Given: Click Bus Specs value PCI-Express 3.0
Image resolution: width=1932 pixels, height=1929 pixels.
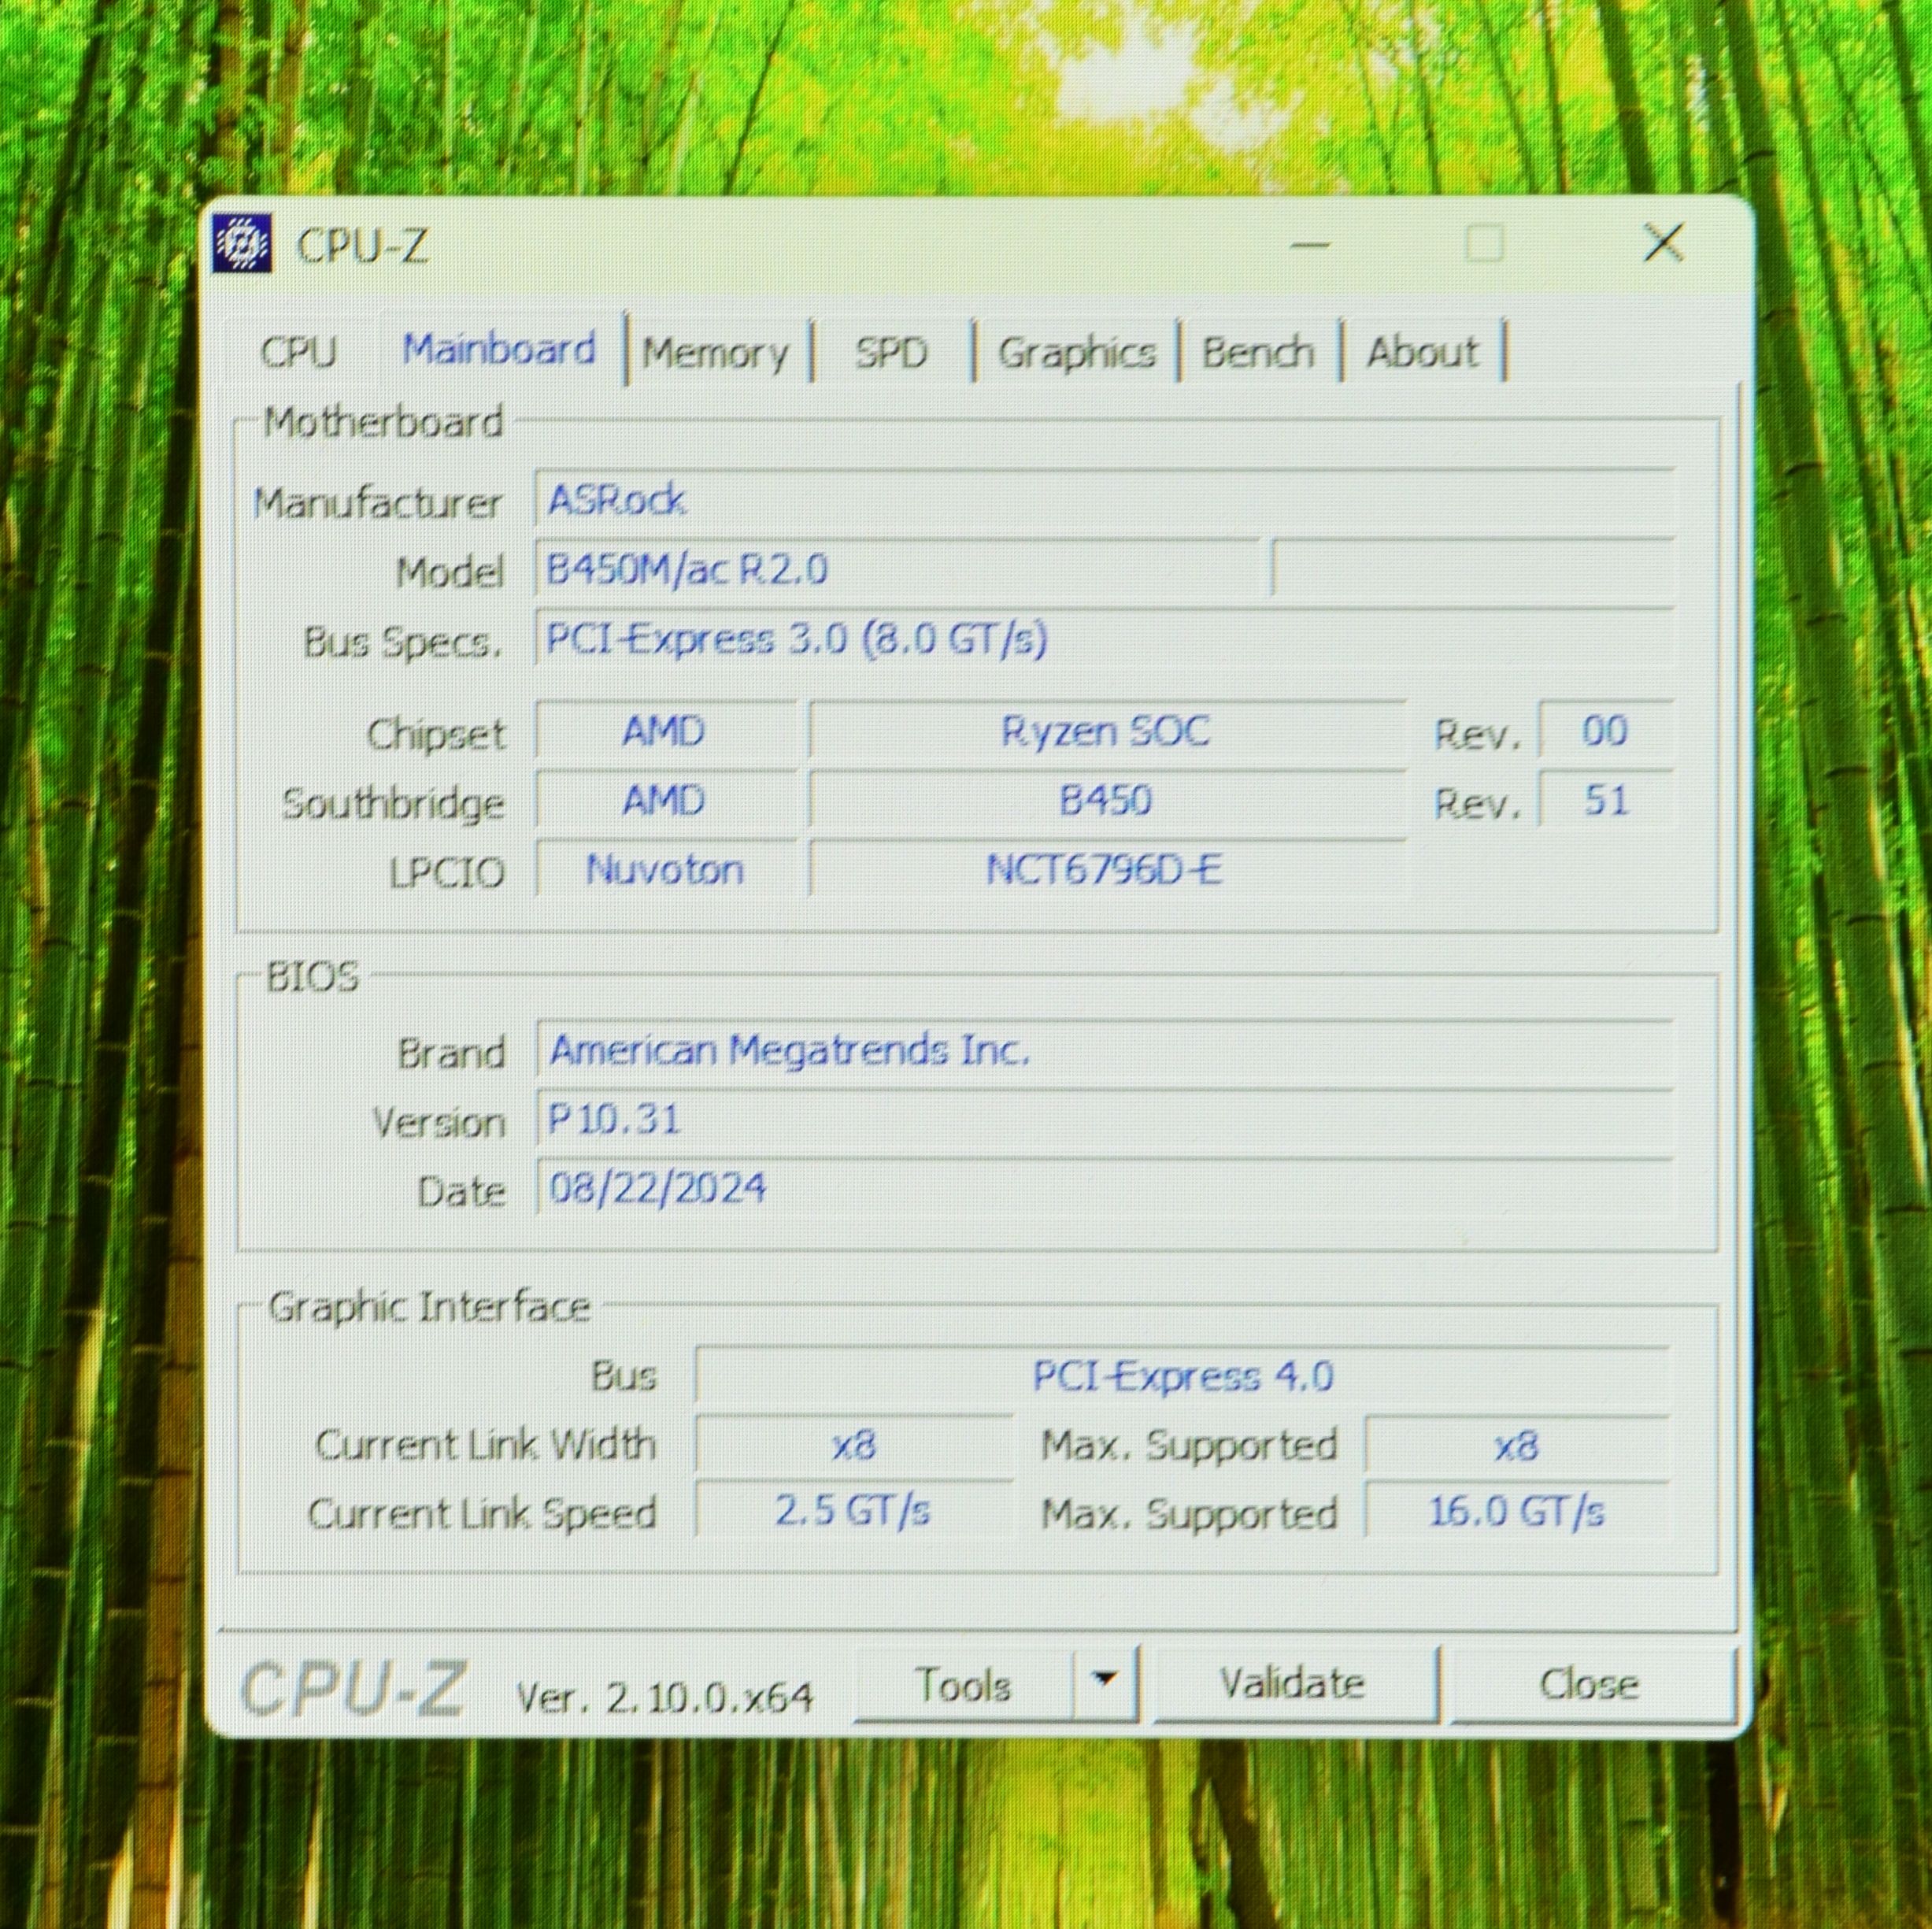Looking at the screenshot, I should pyautogui.click(x=1104, y=638).
